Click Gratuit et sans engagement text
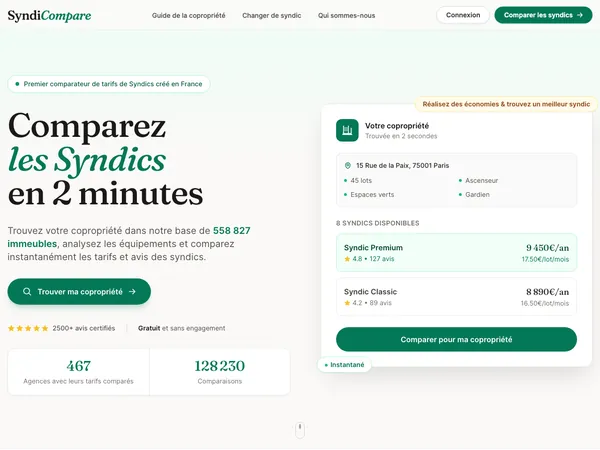The image size is (600, 450). coord(181,328)
